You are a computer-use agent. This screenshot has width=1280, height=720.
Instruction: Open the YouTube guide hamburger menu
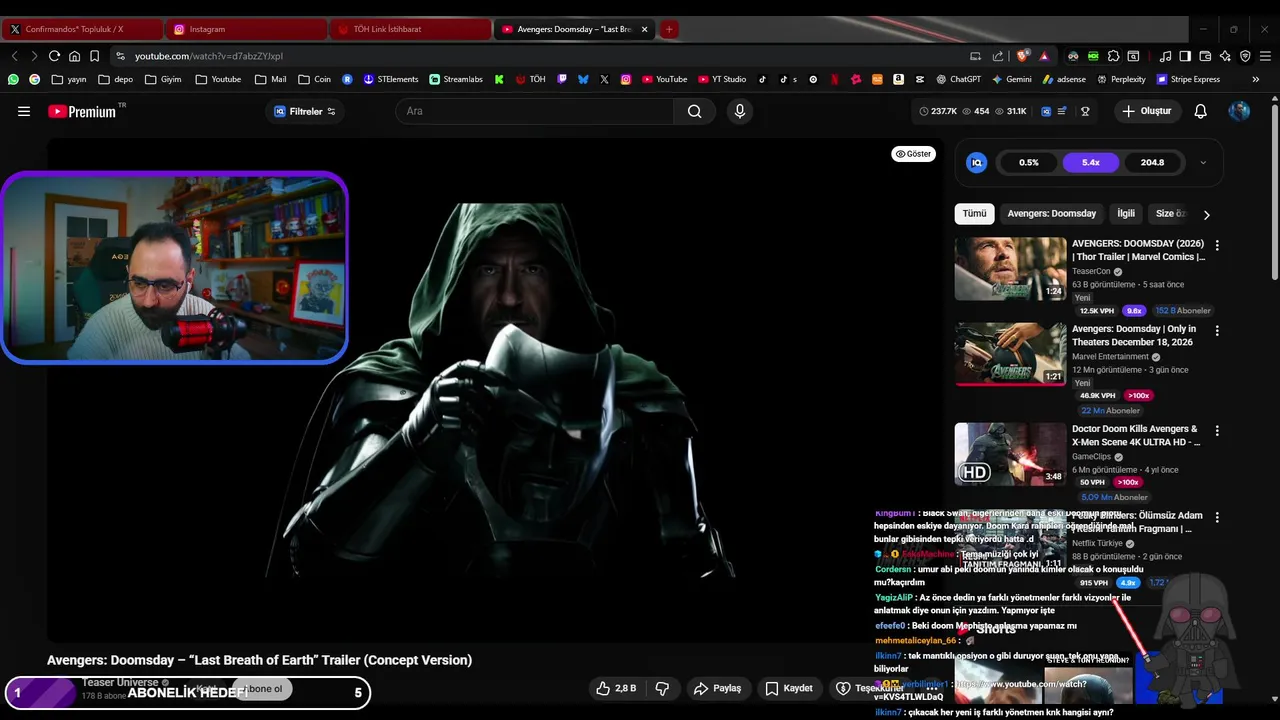pos(24,111)
